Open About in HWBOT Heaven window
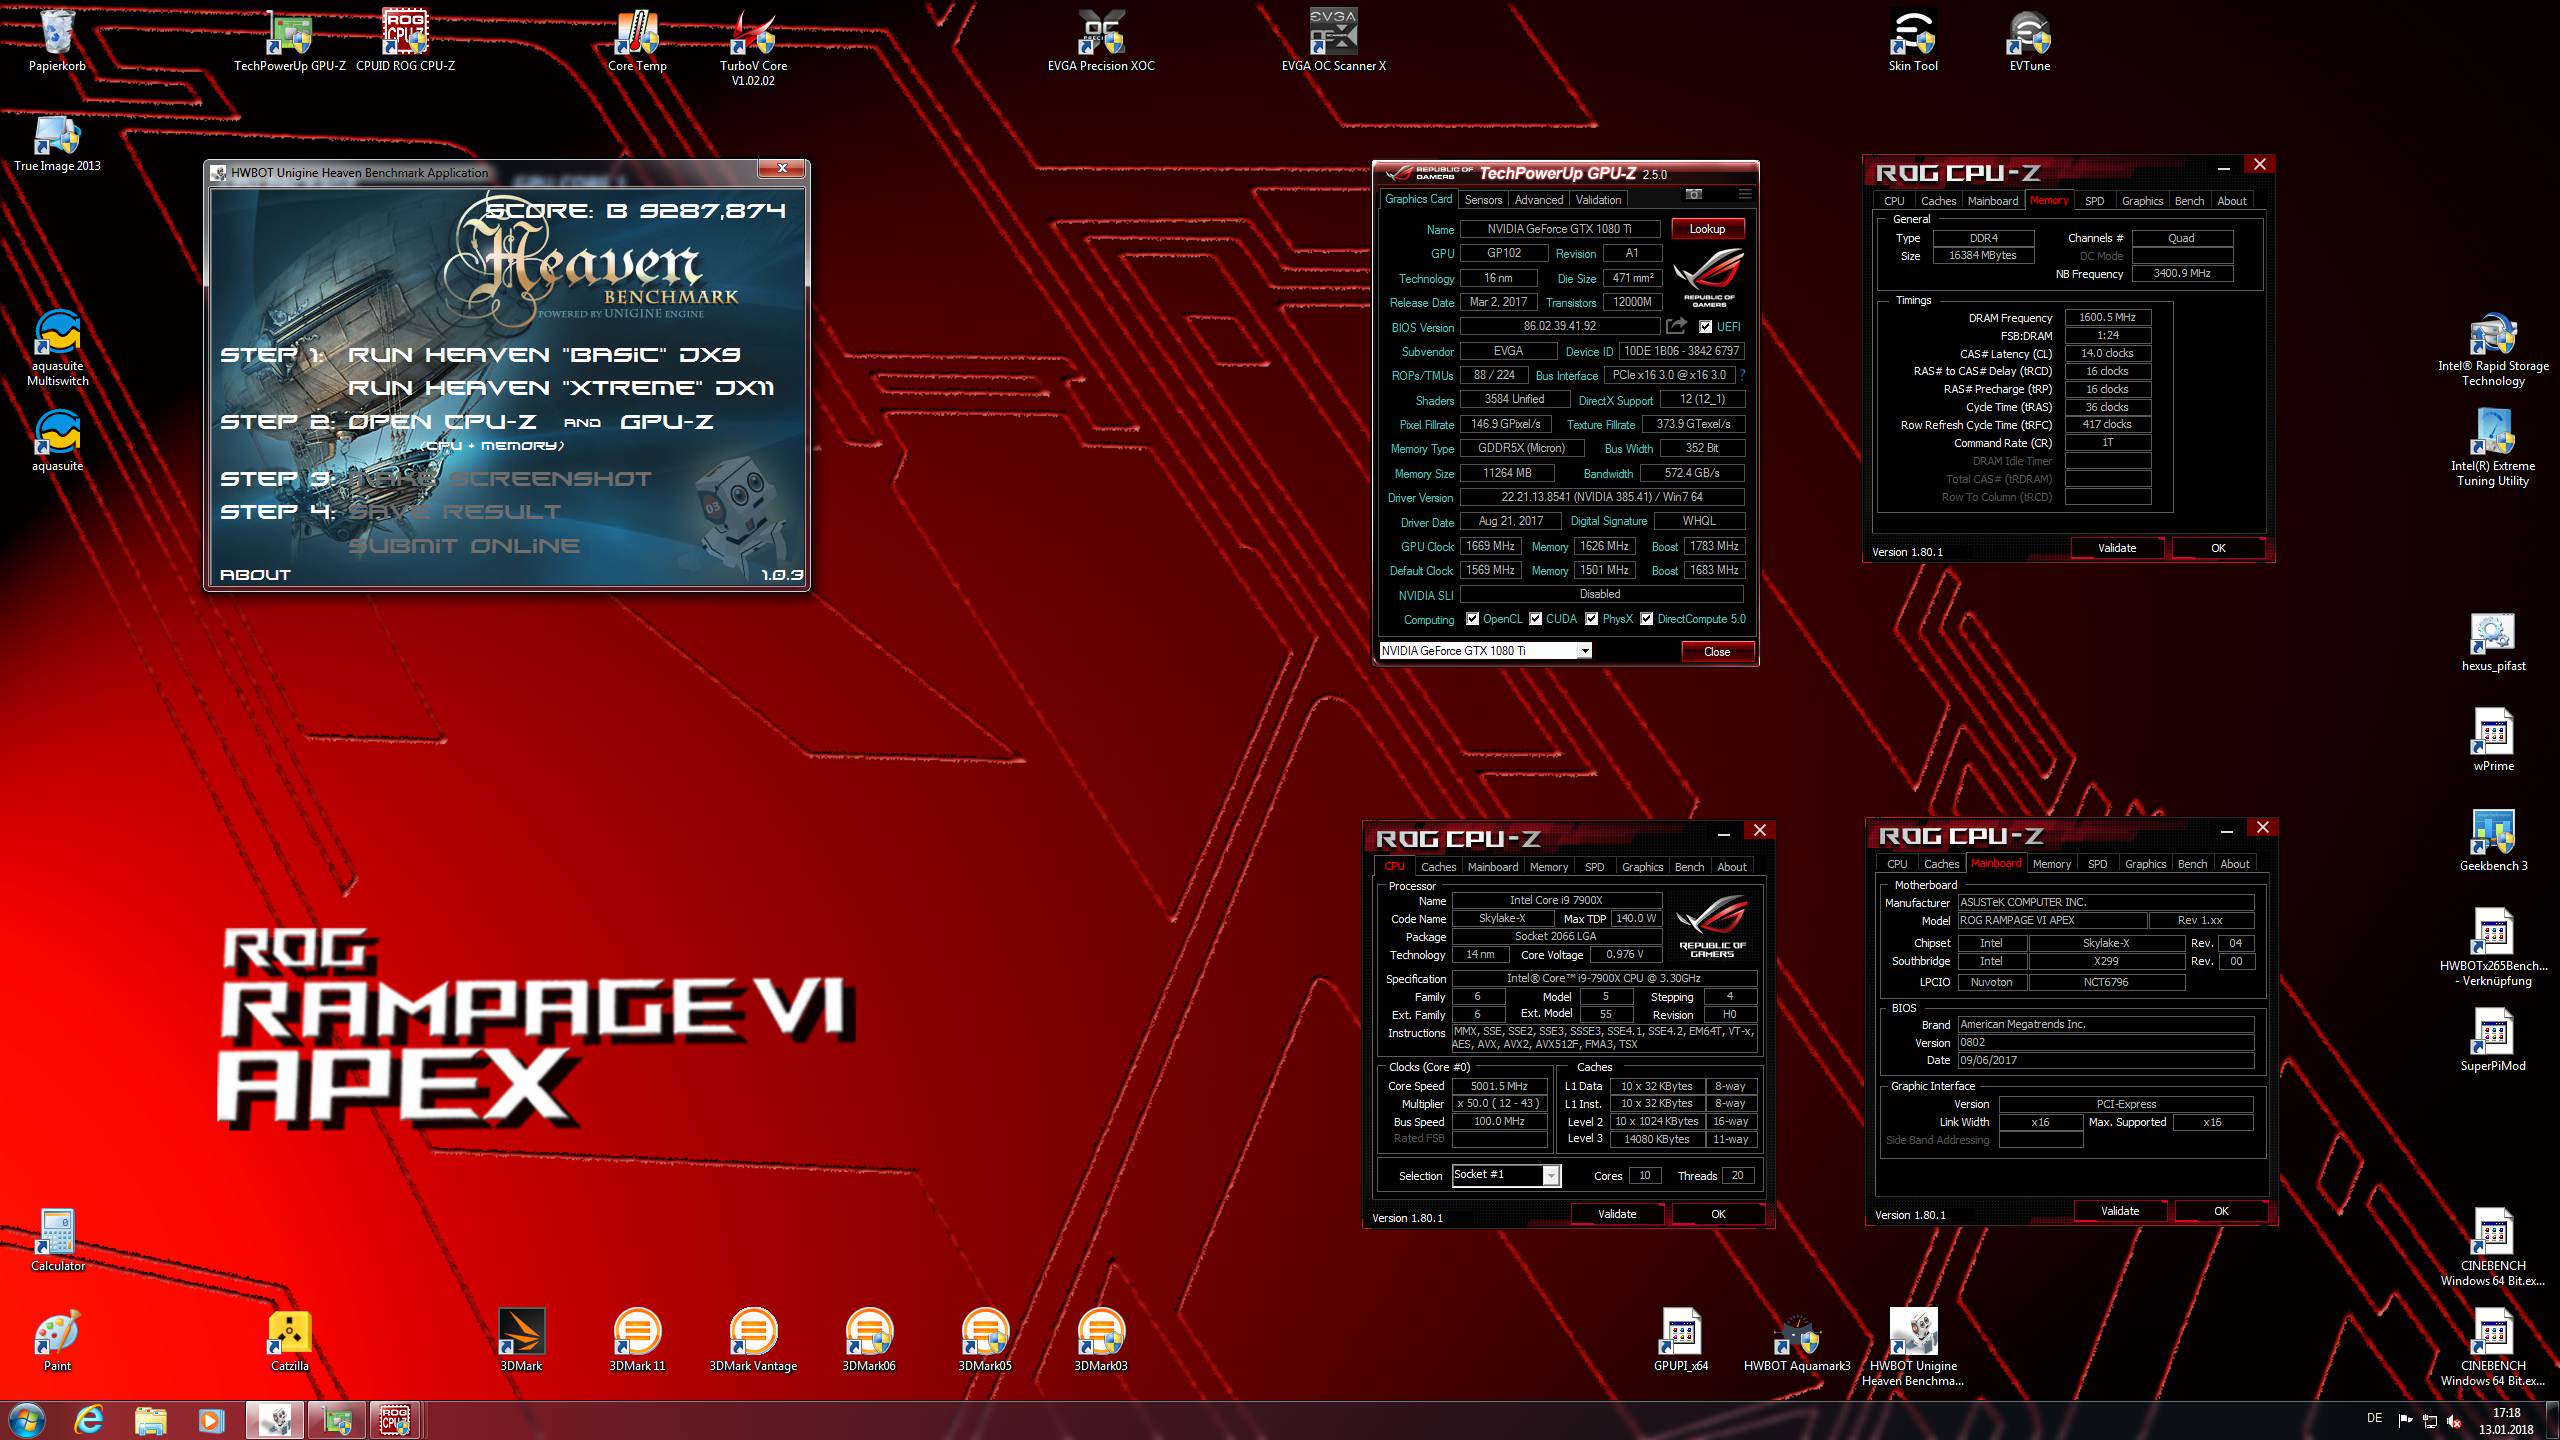 (x=255, y=575)
